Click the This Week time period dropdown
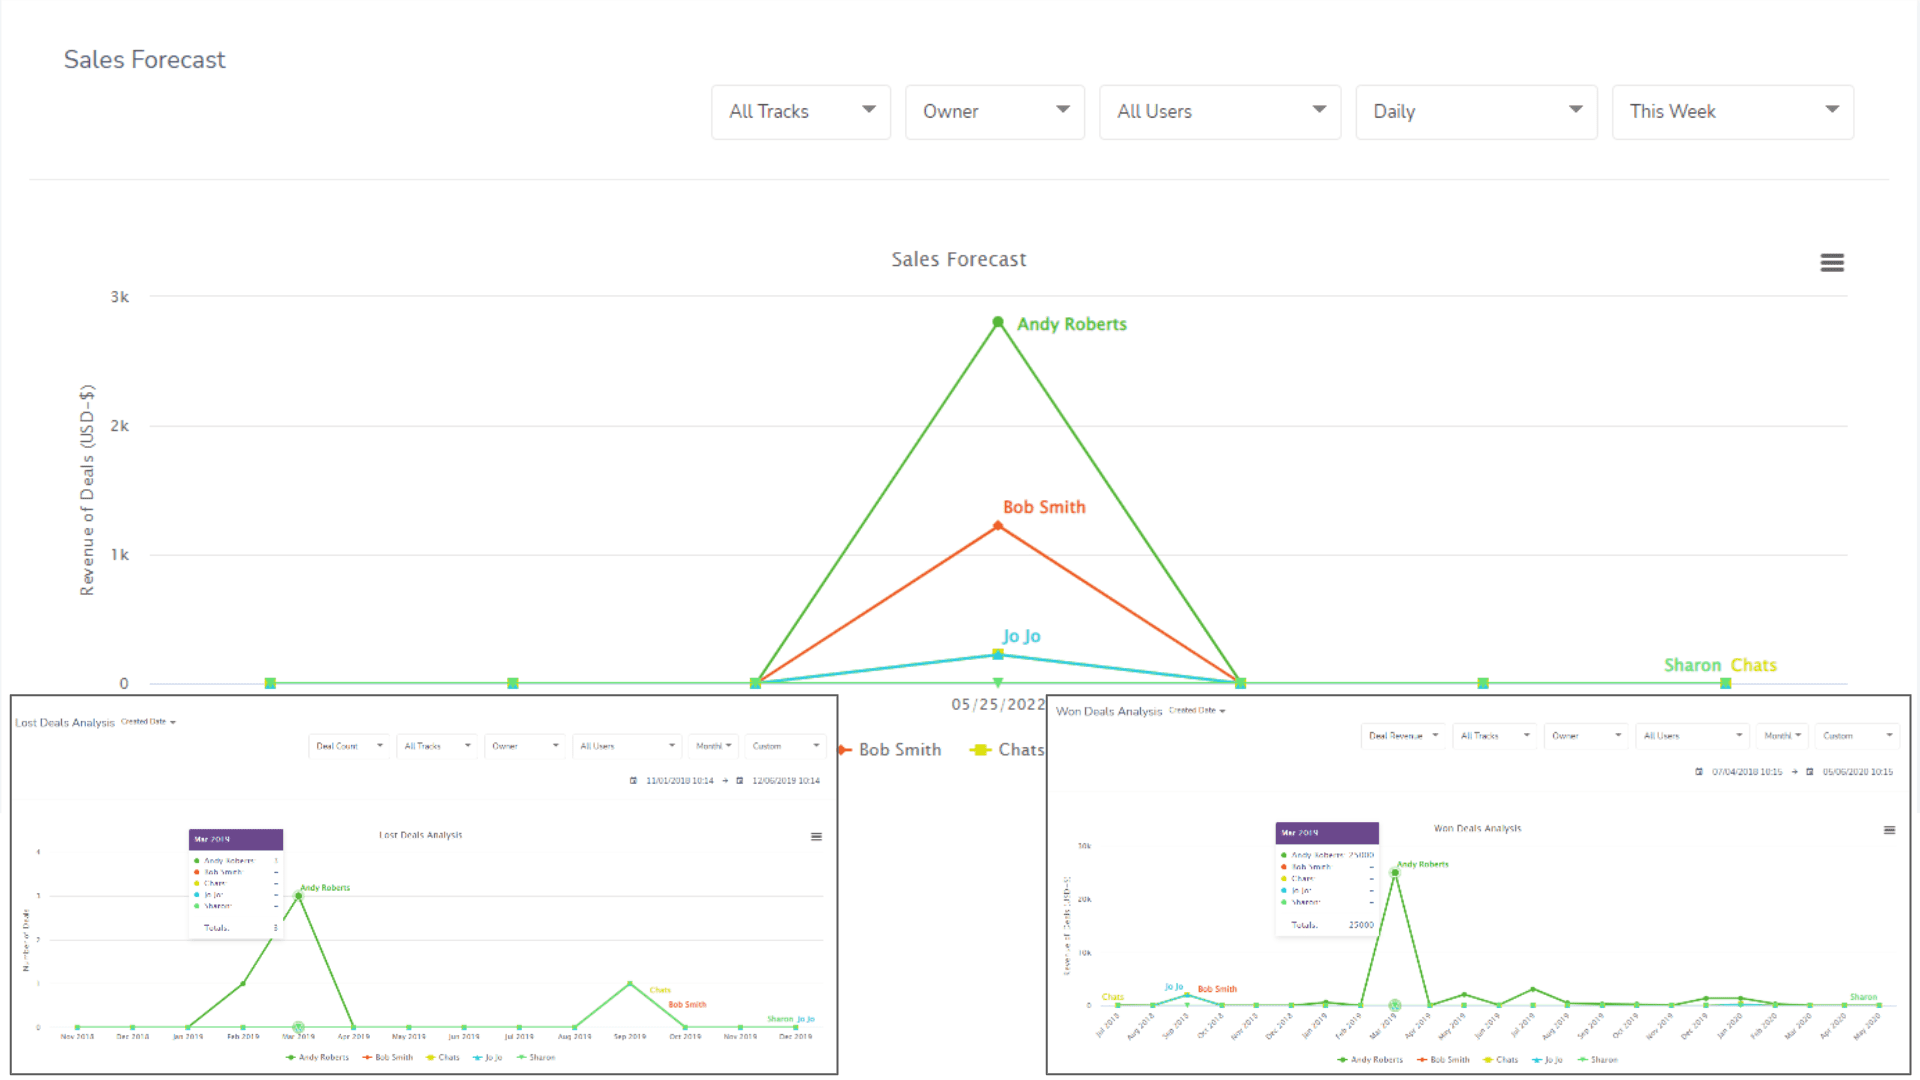The height and width of the screenshot is (1080, 1920). click(x=1731, y=111)
